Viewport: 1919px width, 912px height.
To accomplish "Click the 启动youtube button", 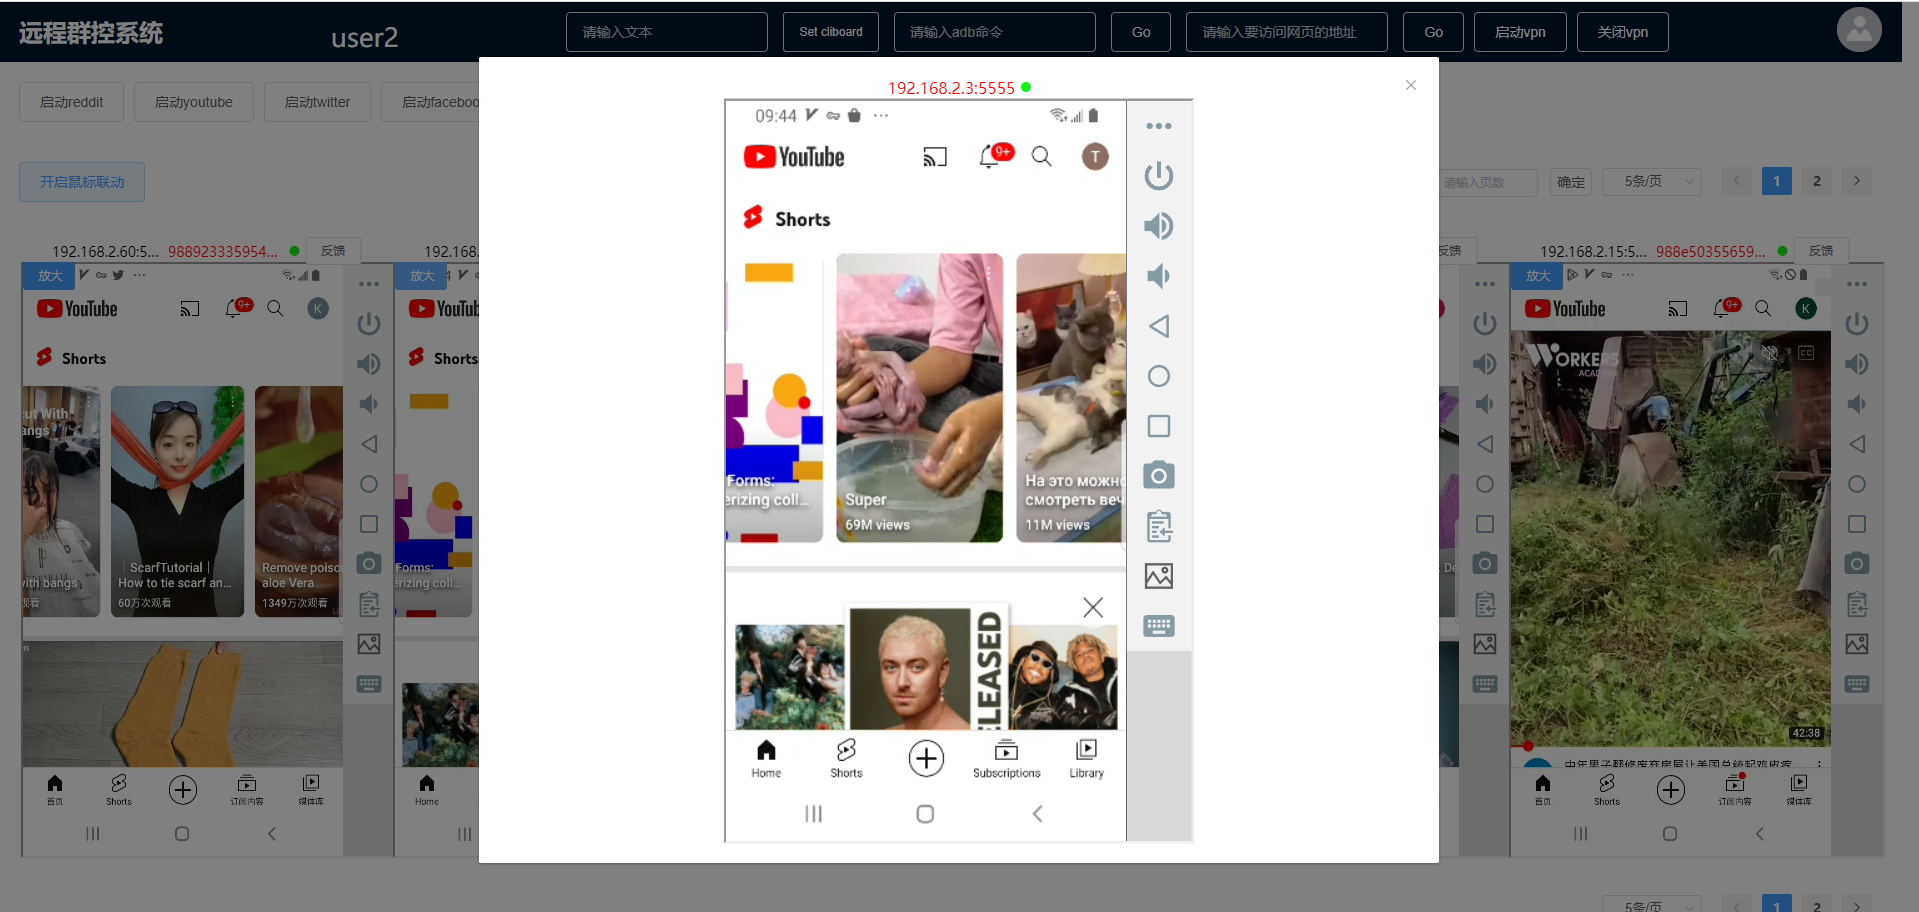I will (194, 102).
